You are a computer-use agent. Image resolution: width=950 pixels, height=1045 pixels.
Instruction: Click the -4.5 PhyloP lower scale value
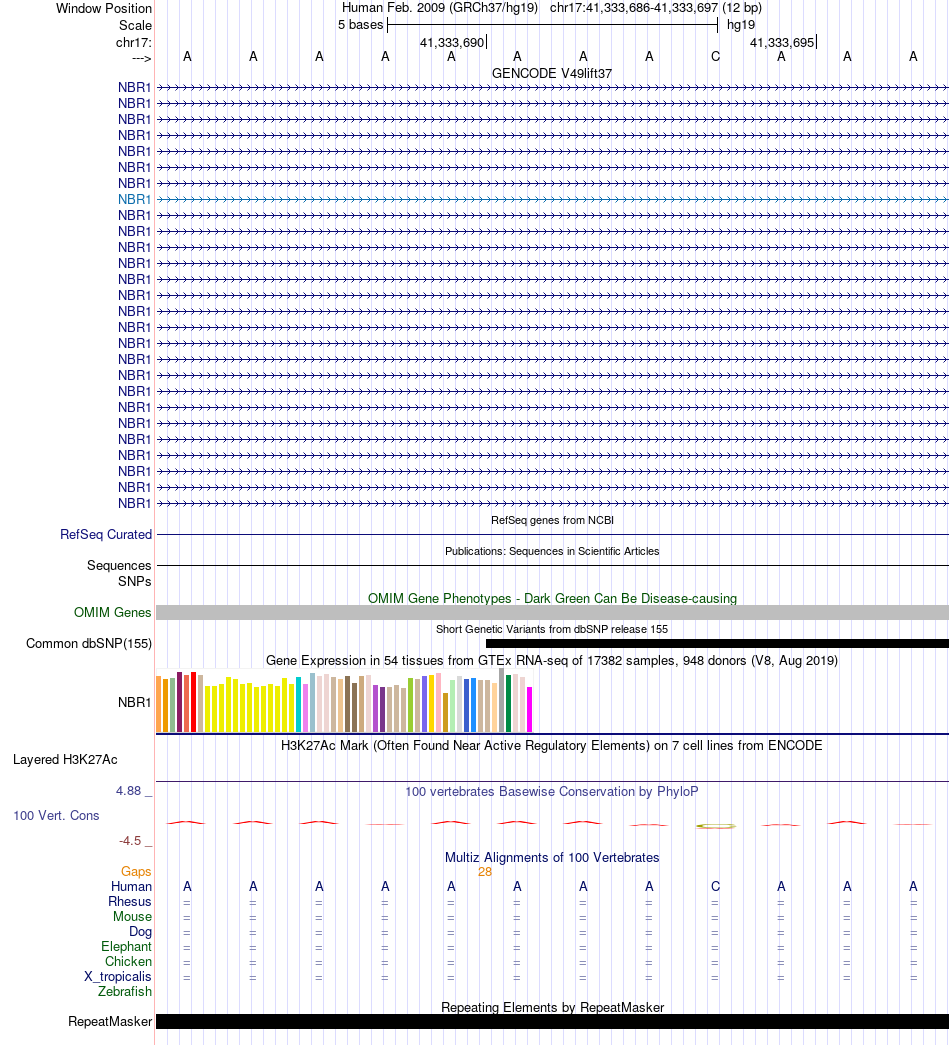130,841
